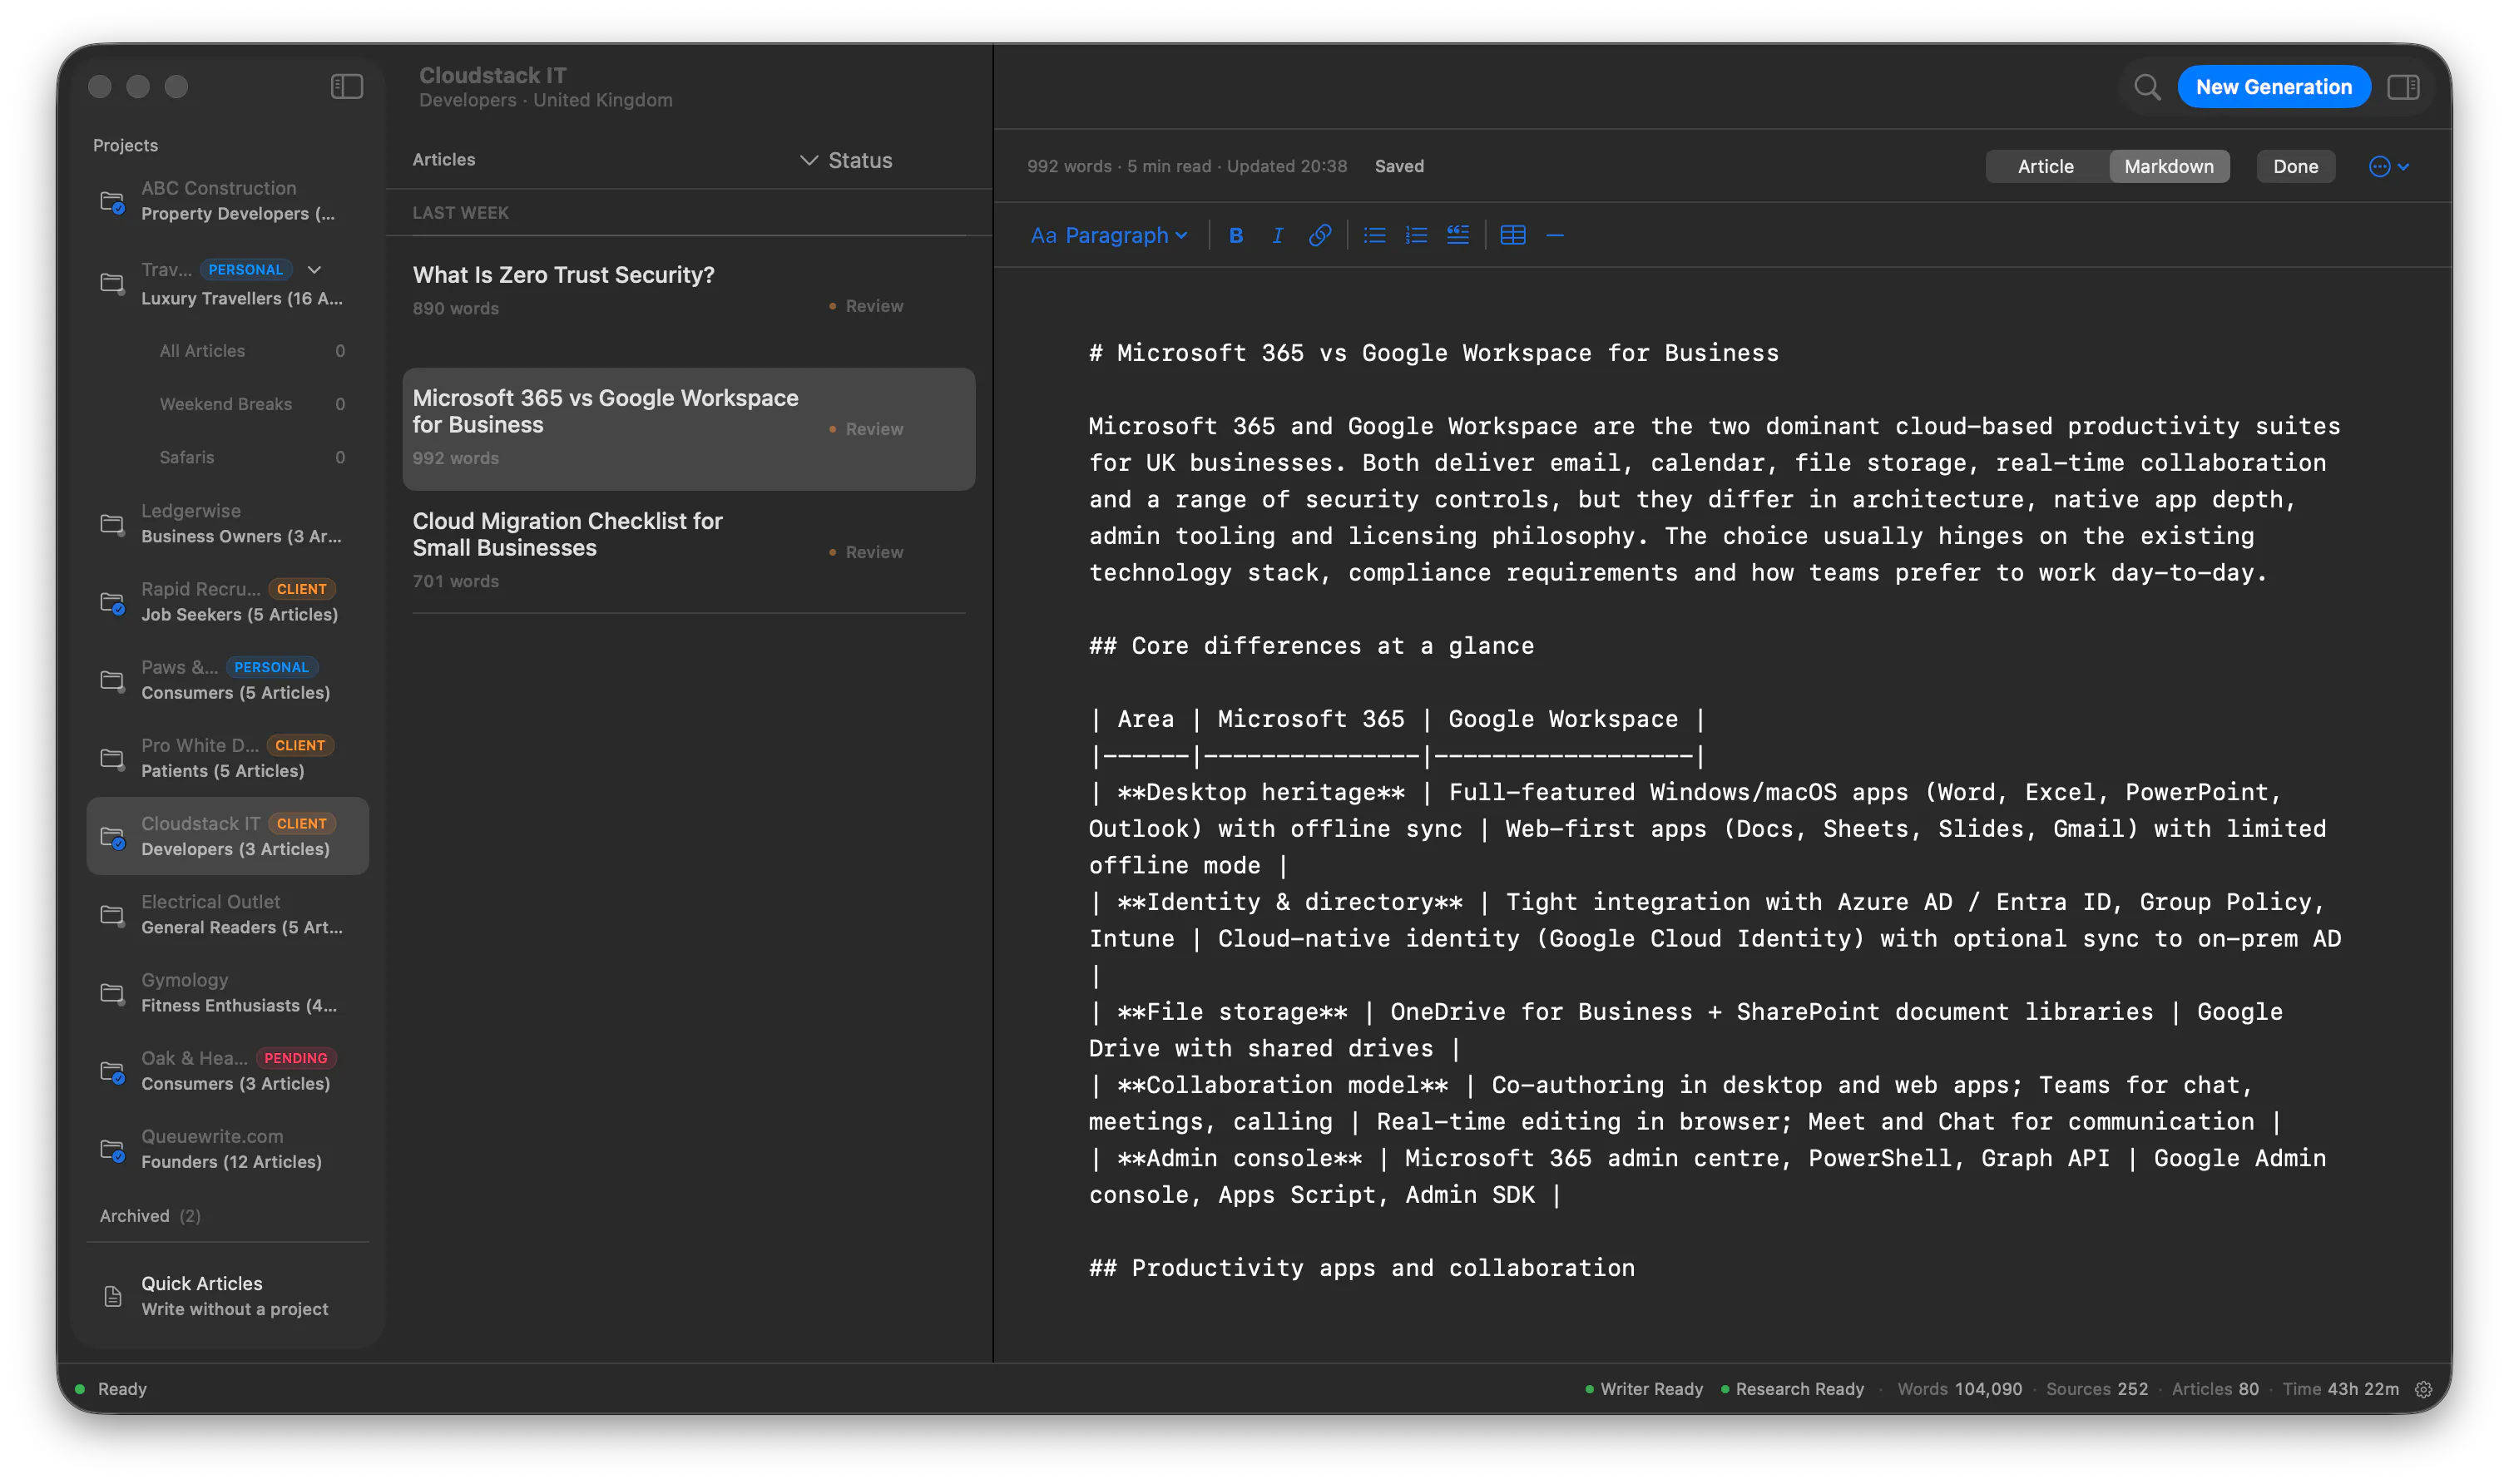This screenshot has width=2509, height=1484.
Task: Insert a horizontal rule
Action: [1555, 235]
